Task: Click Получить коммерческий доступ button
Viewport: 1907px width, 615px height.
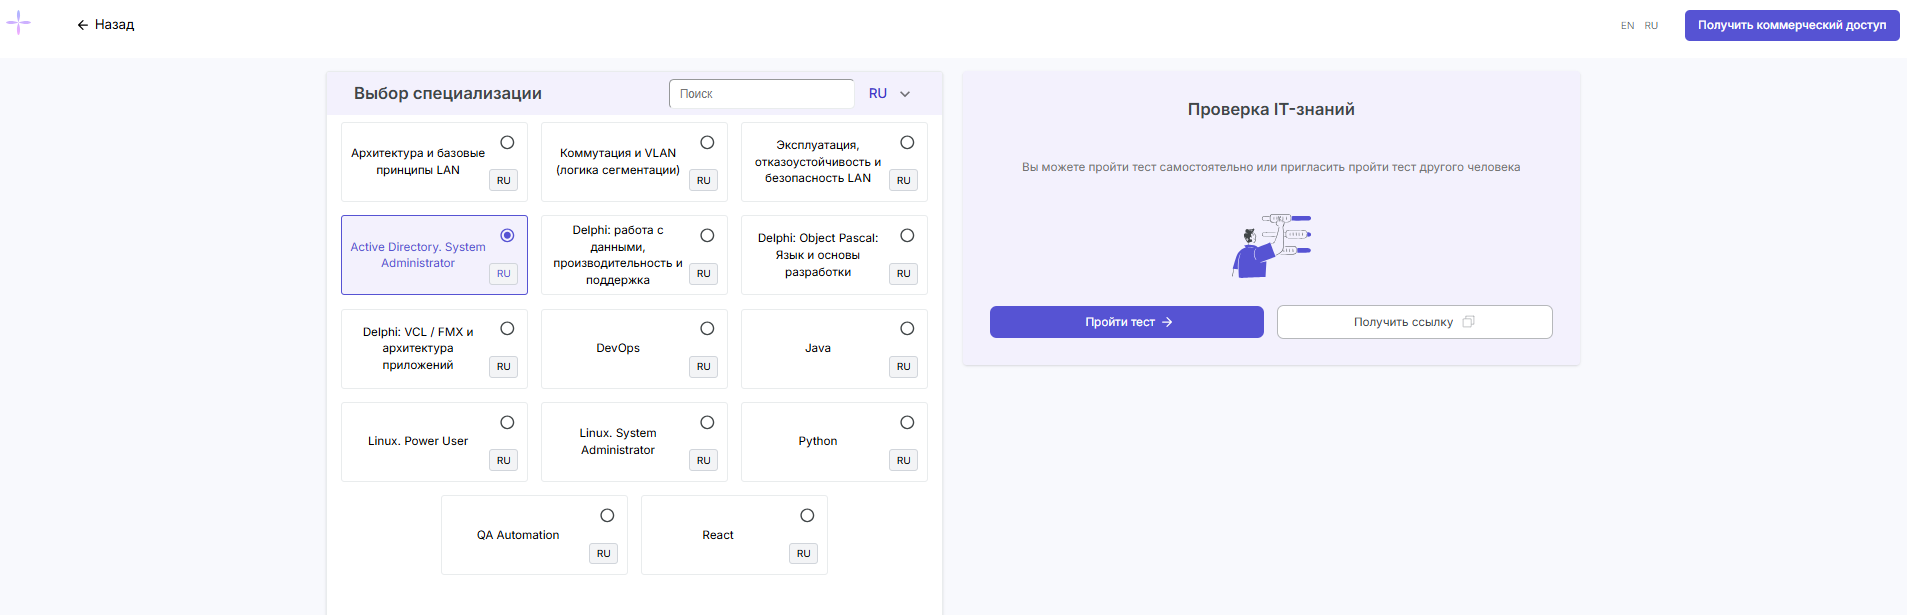Action: click(x=1791, y=25)
